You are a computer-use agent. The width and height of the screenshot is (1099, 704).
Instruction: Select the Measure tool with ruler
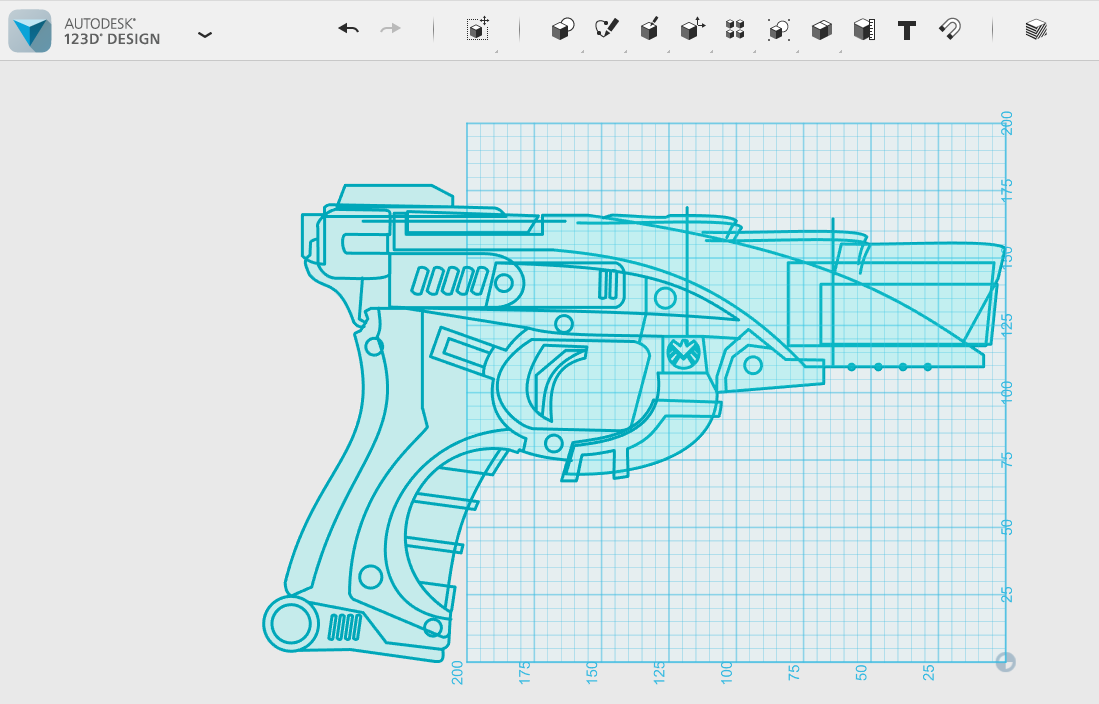point(864,30)
